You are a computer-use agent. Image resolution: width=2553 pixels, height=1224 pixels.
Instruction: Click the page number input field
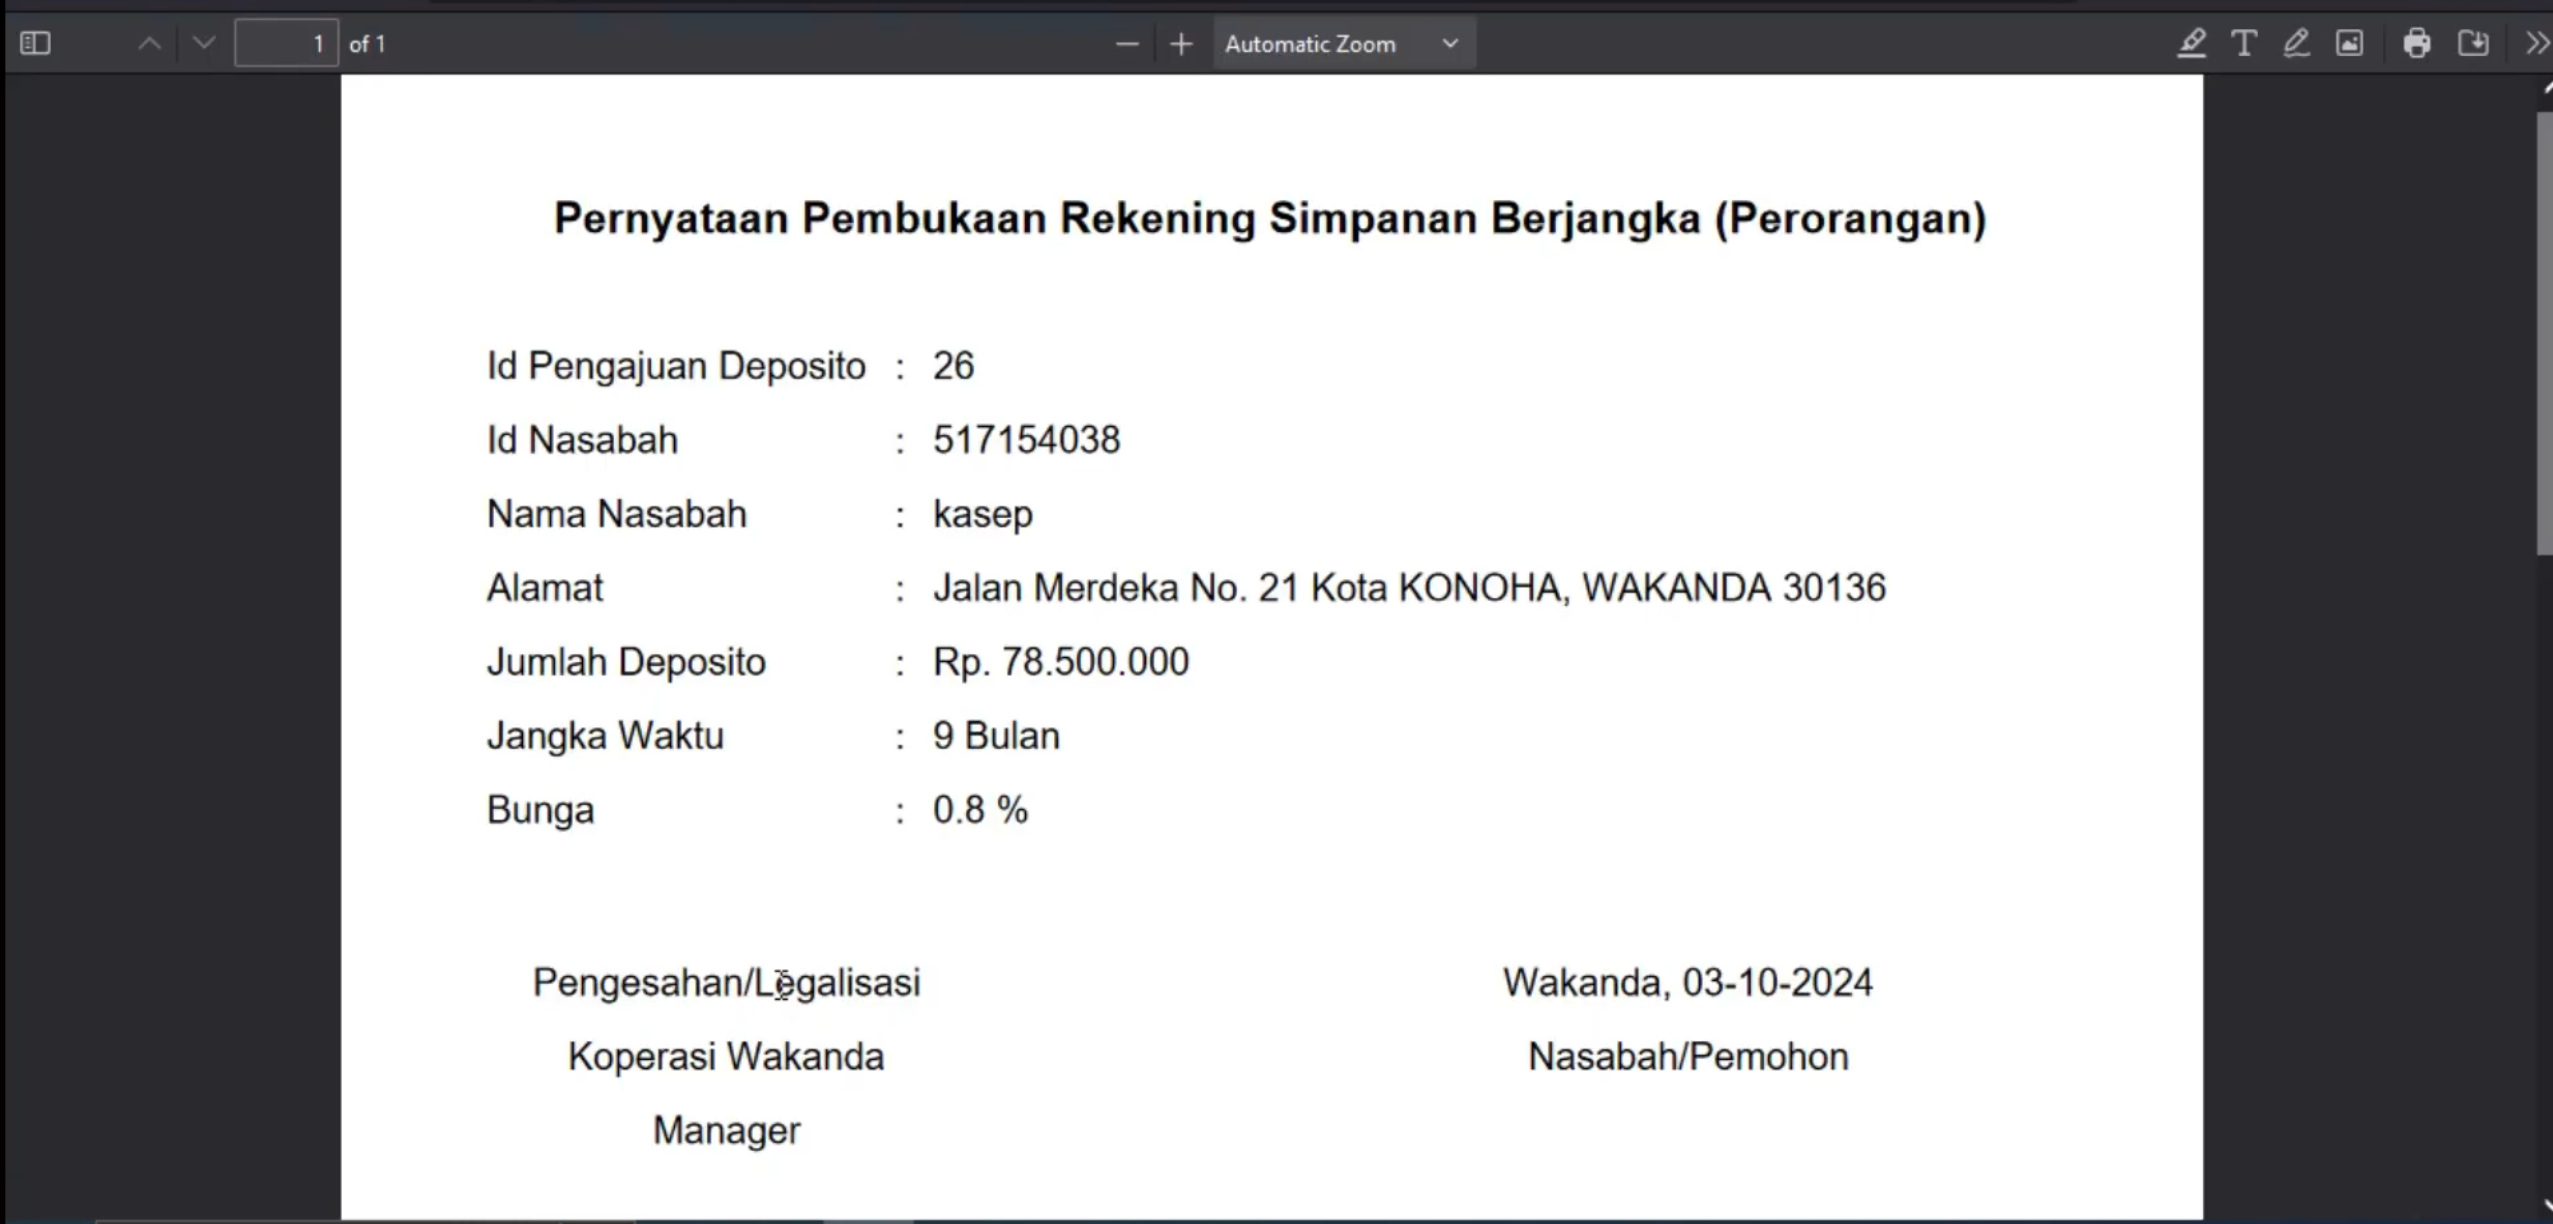[x=286, y=43]
